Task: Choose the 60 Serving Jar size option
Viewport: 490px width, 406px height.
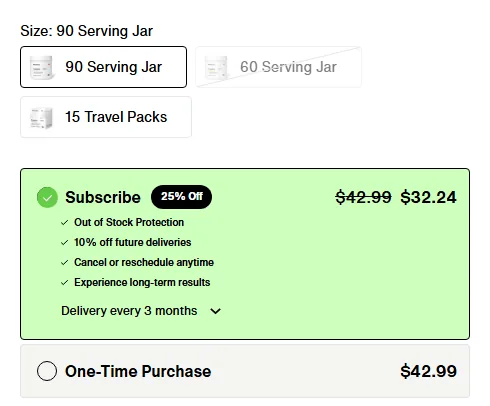Action: (278, 67)
